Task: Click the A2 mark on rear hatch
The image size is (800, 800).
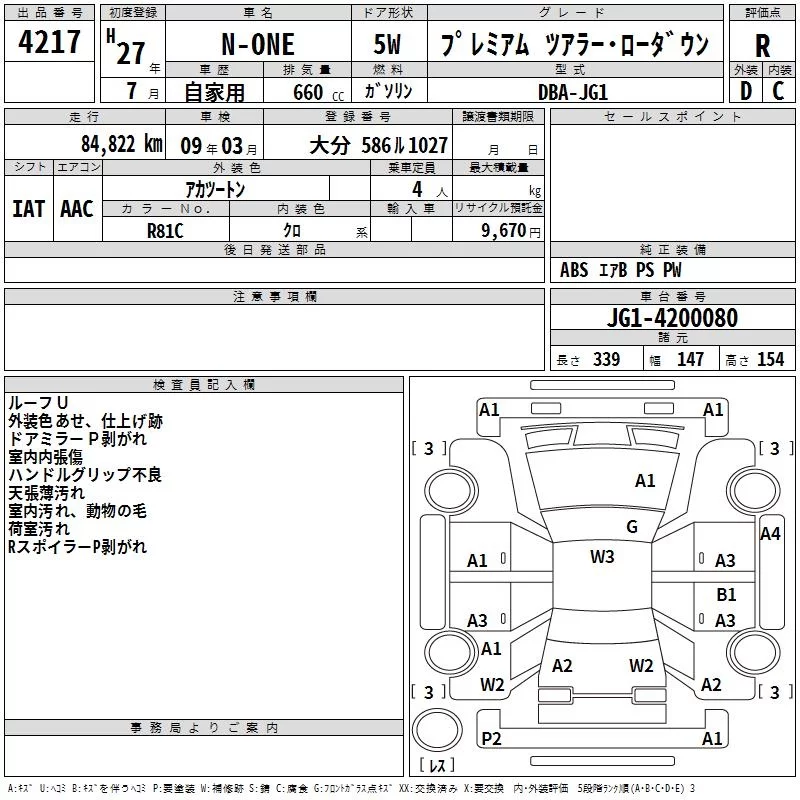Action: pos(562,665)
